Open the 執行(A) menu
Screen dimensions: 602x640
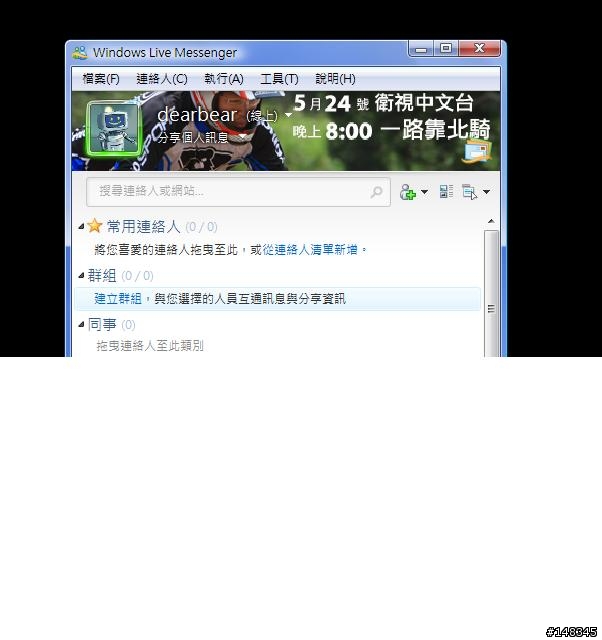(x=224, y=79)
